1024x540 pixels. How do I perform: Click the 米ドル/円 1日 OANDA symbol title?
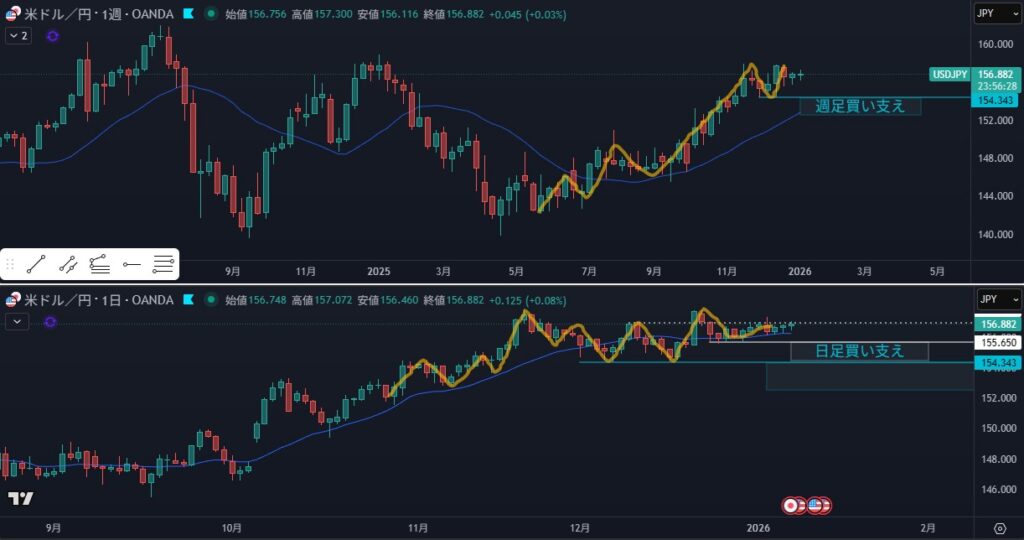coord(98,300)
